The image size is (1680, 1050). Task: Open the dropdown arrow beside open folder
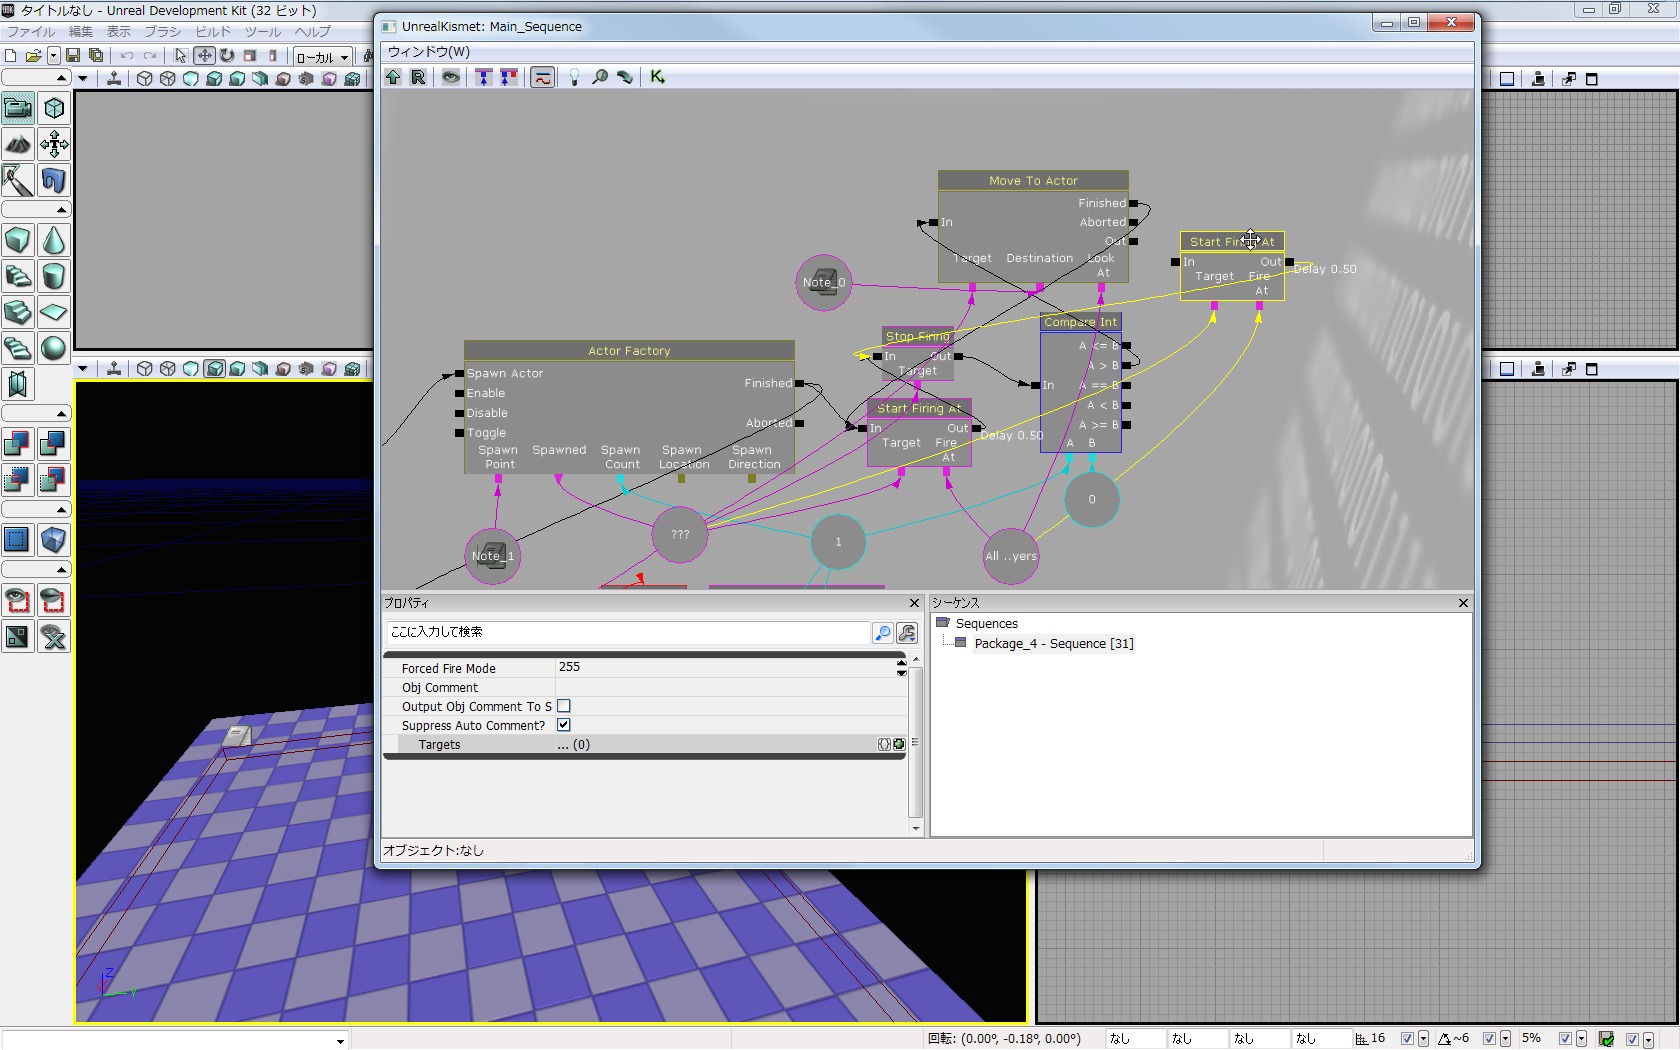point(53,56)
